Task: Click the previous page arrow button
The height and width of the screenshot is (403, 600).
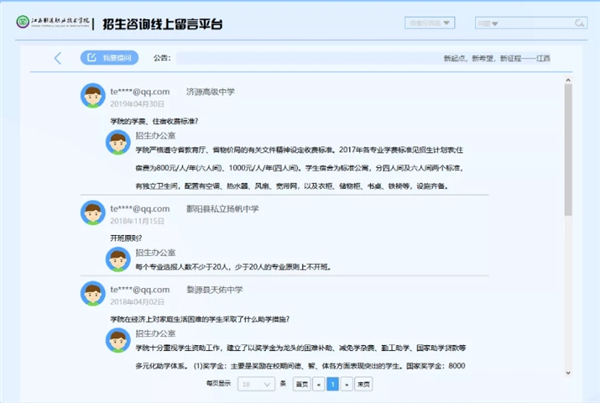Action: click(318, 384)
